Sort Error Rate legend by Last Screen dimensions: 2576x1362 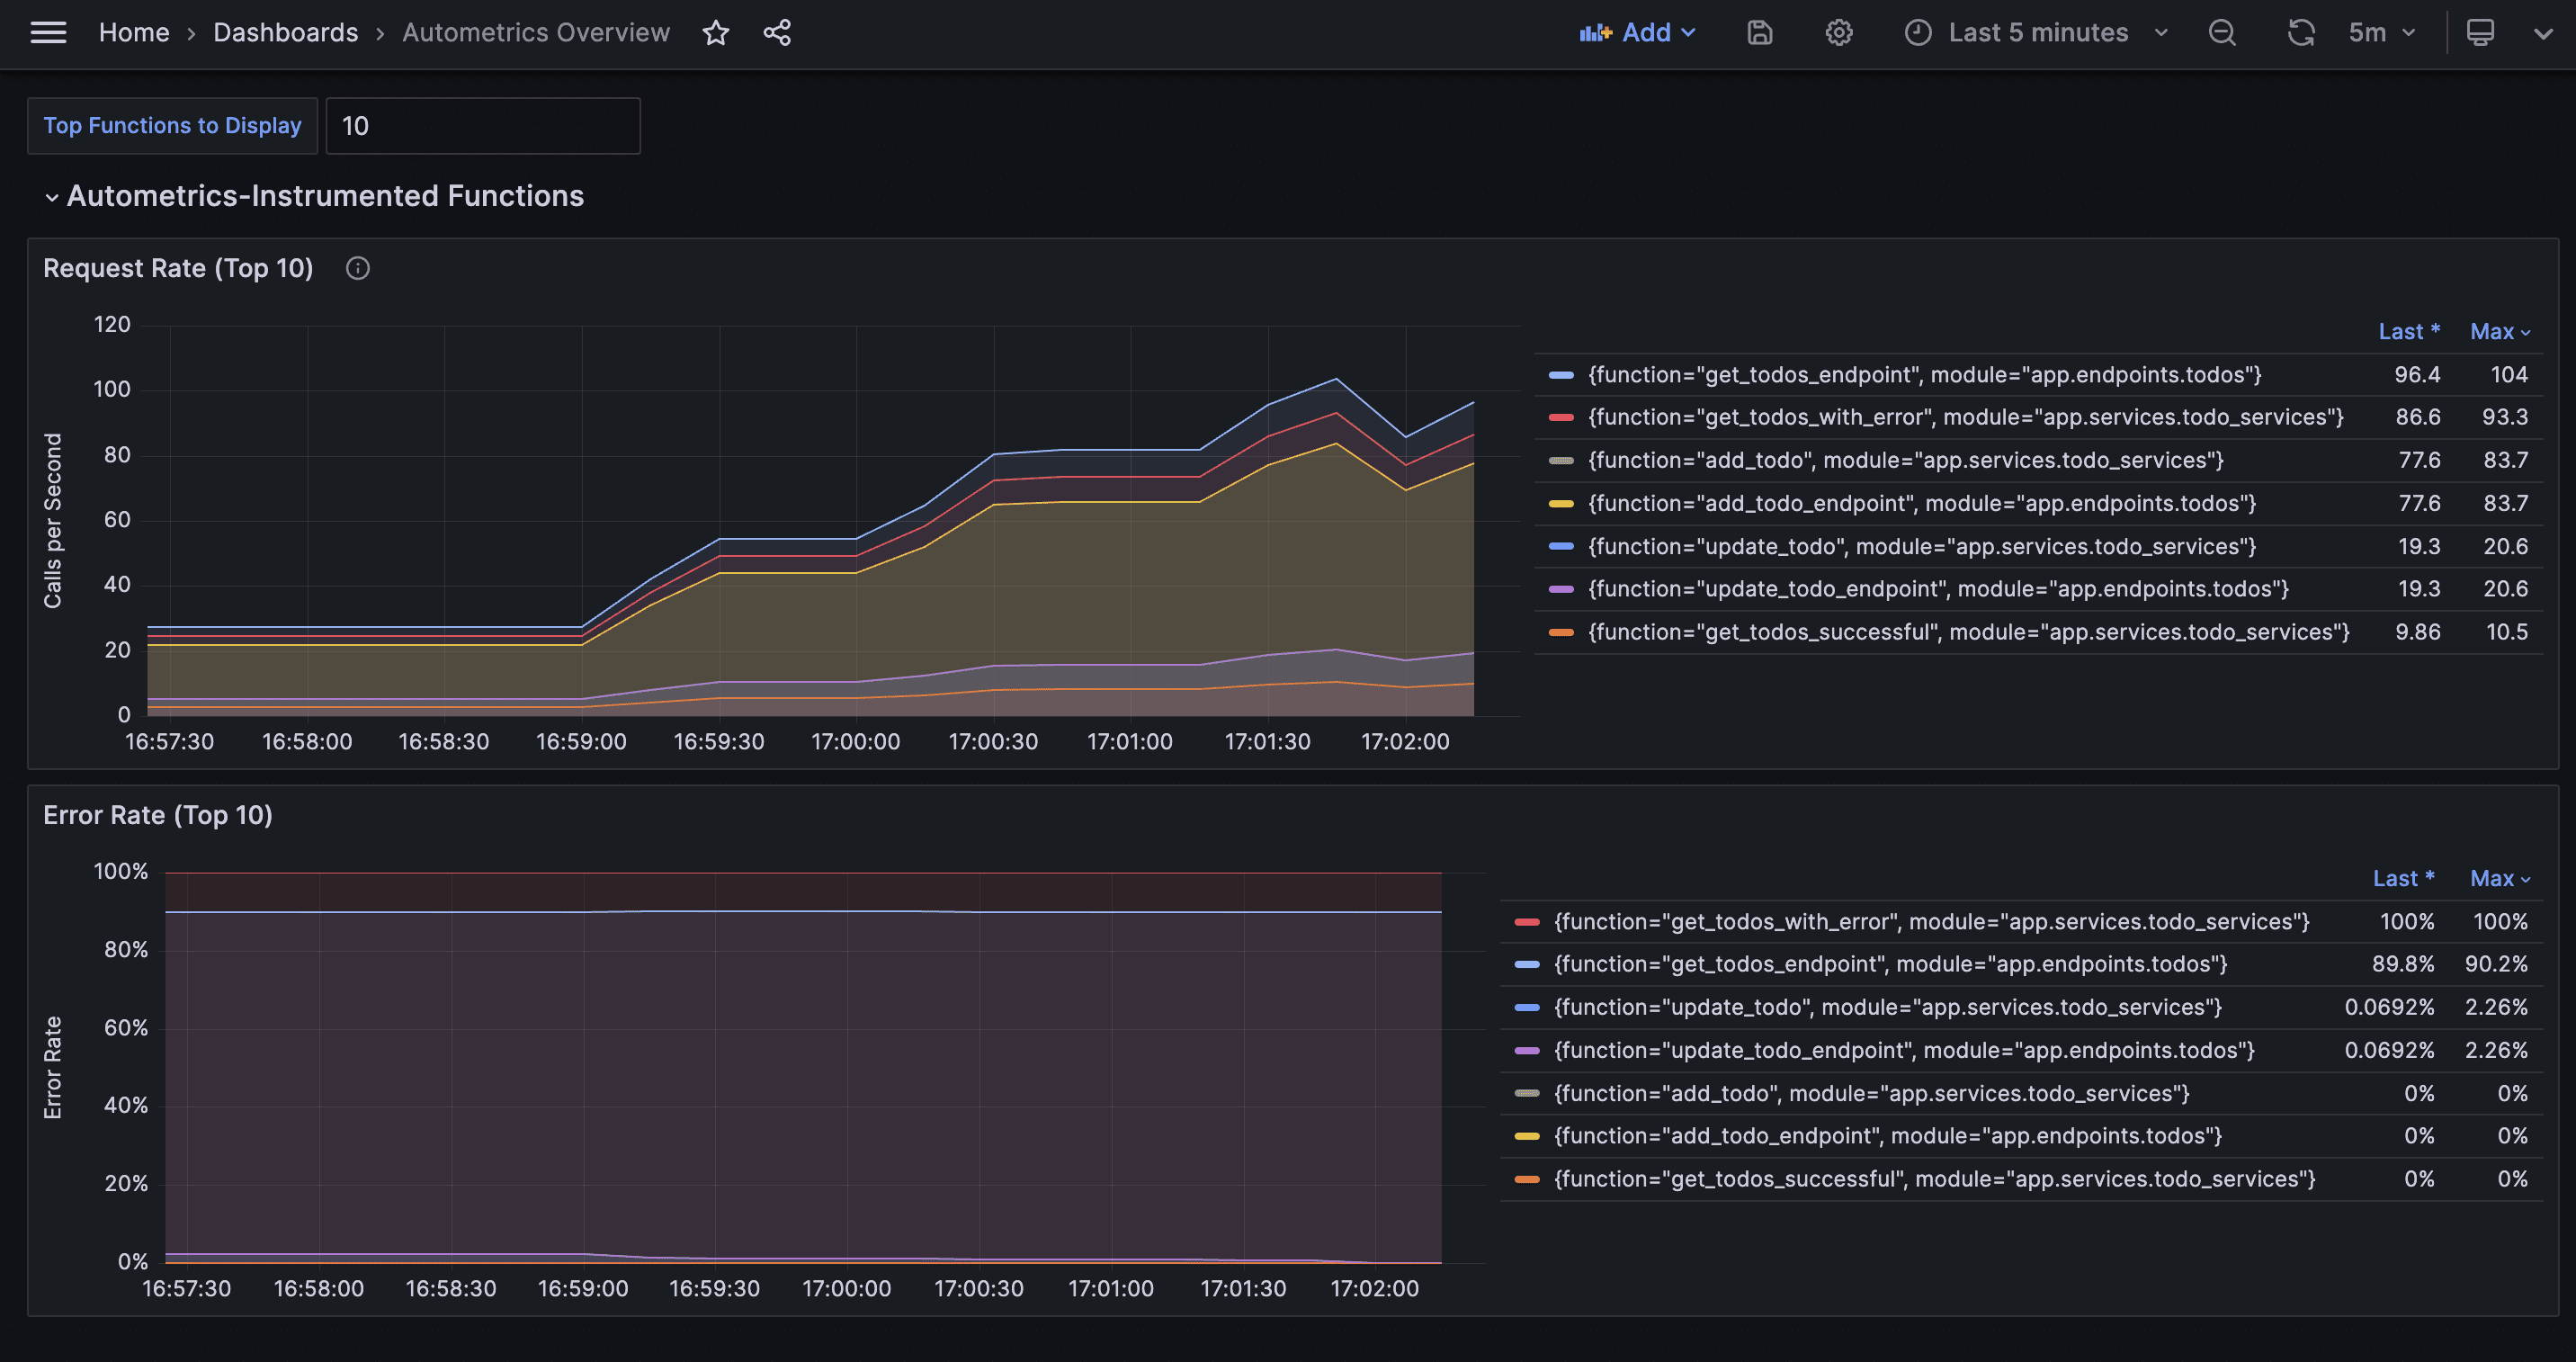(2404, 879)
